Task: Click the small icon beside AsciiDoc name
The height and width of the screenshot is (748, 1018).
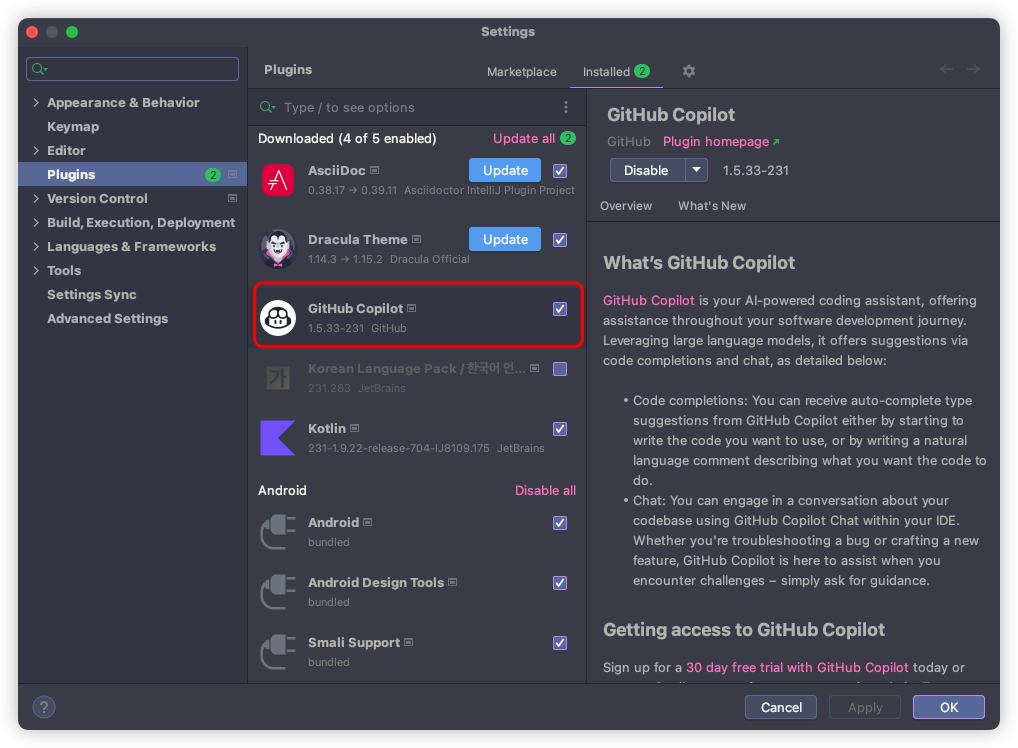Action: click(x=375, y=170)
